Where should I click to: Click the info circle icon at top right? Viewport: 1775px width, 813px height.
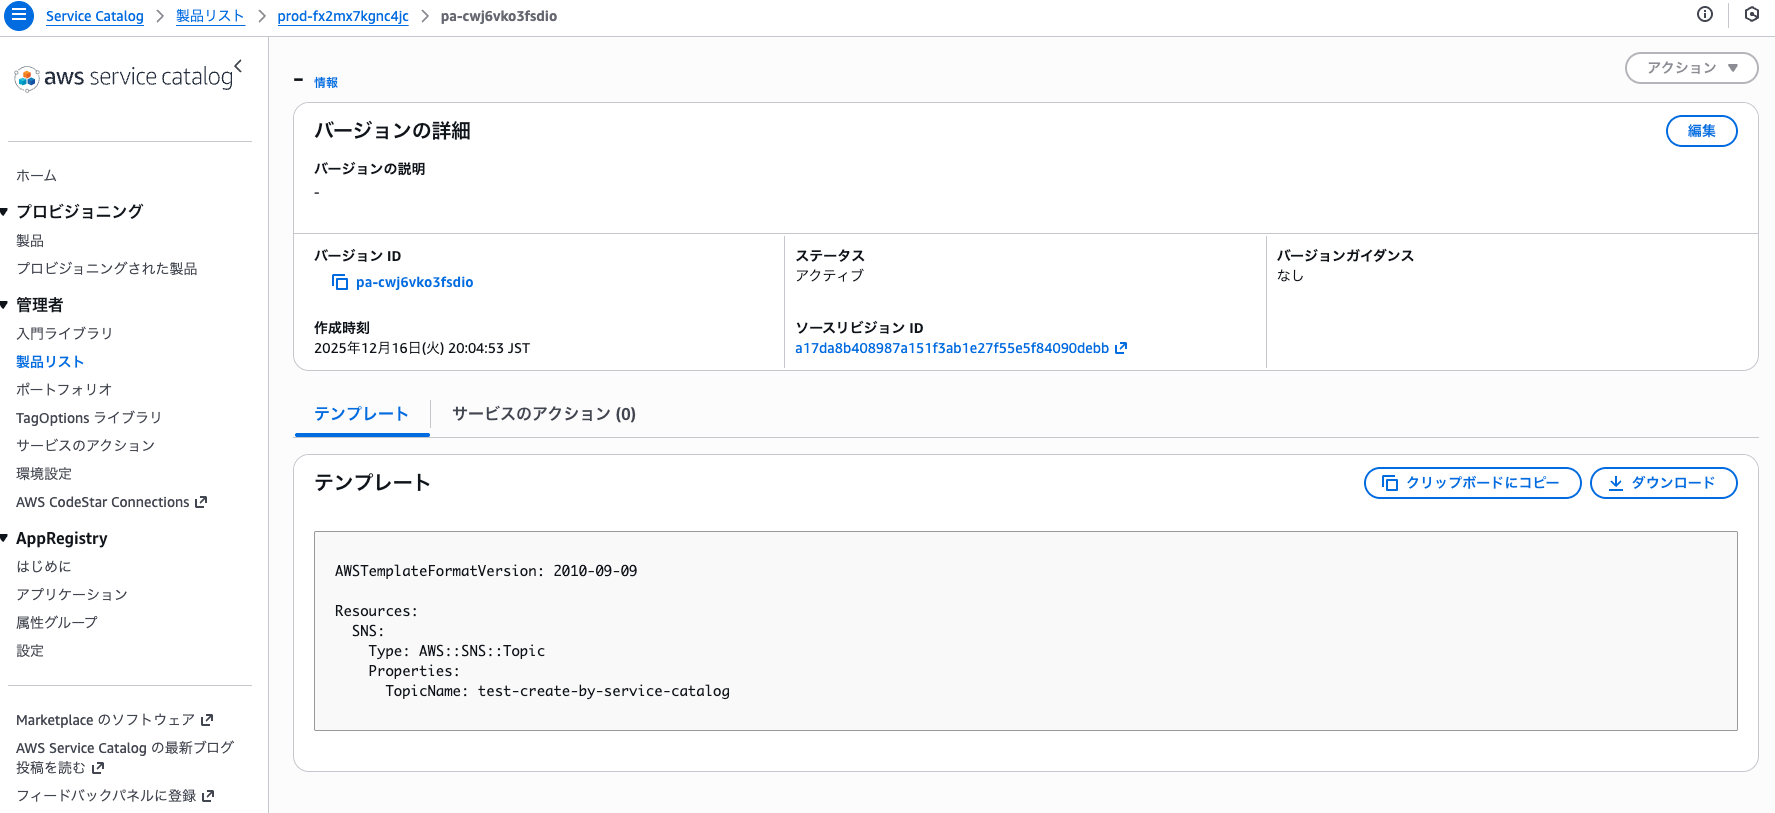click(x=1705, y=14)
